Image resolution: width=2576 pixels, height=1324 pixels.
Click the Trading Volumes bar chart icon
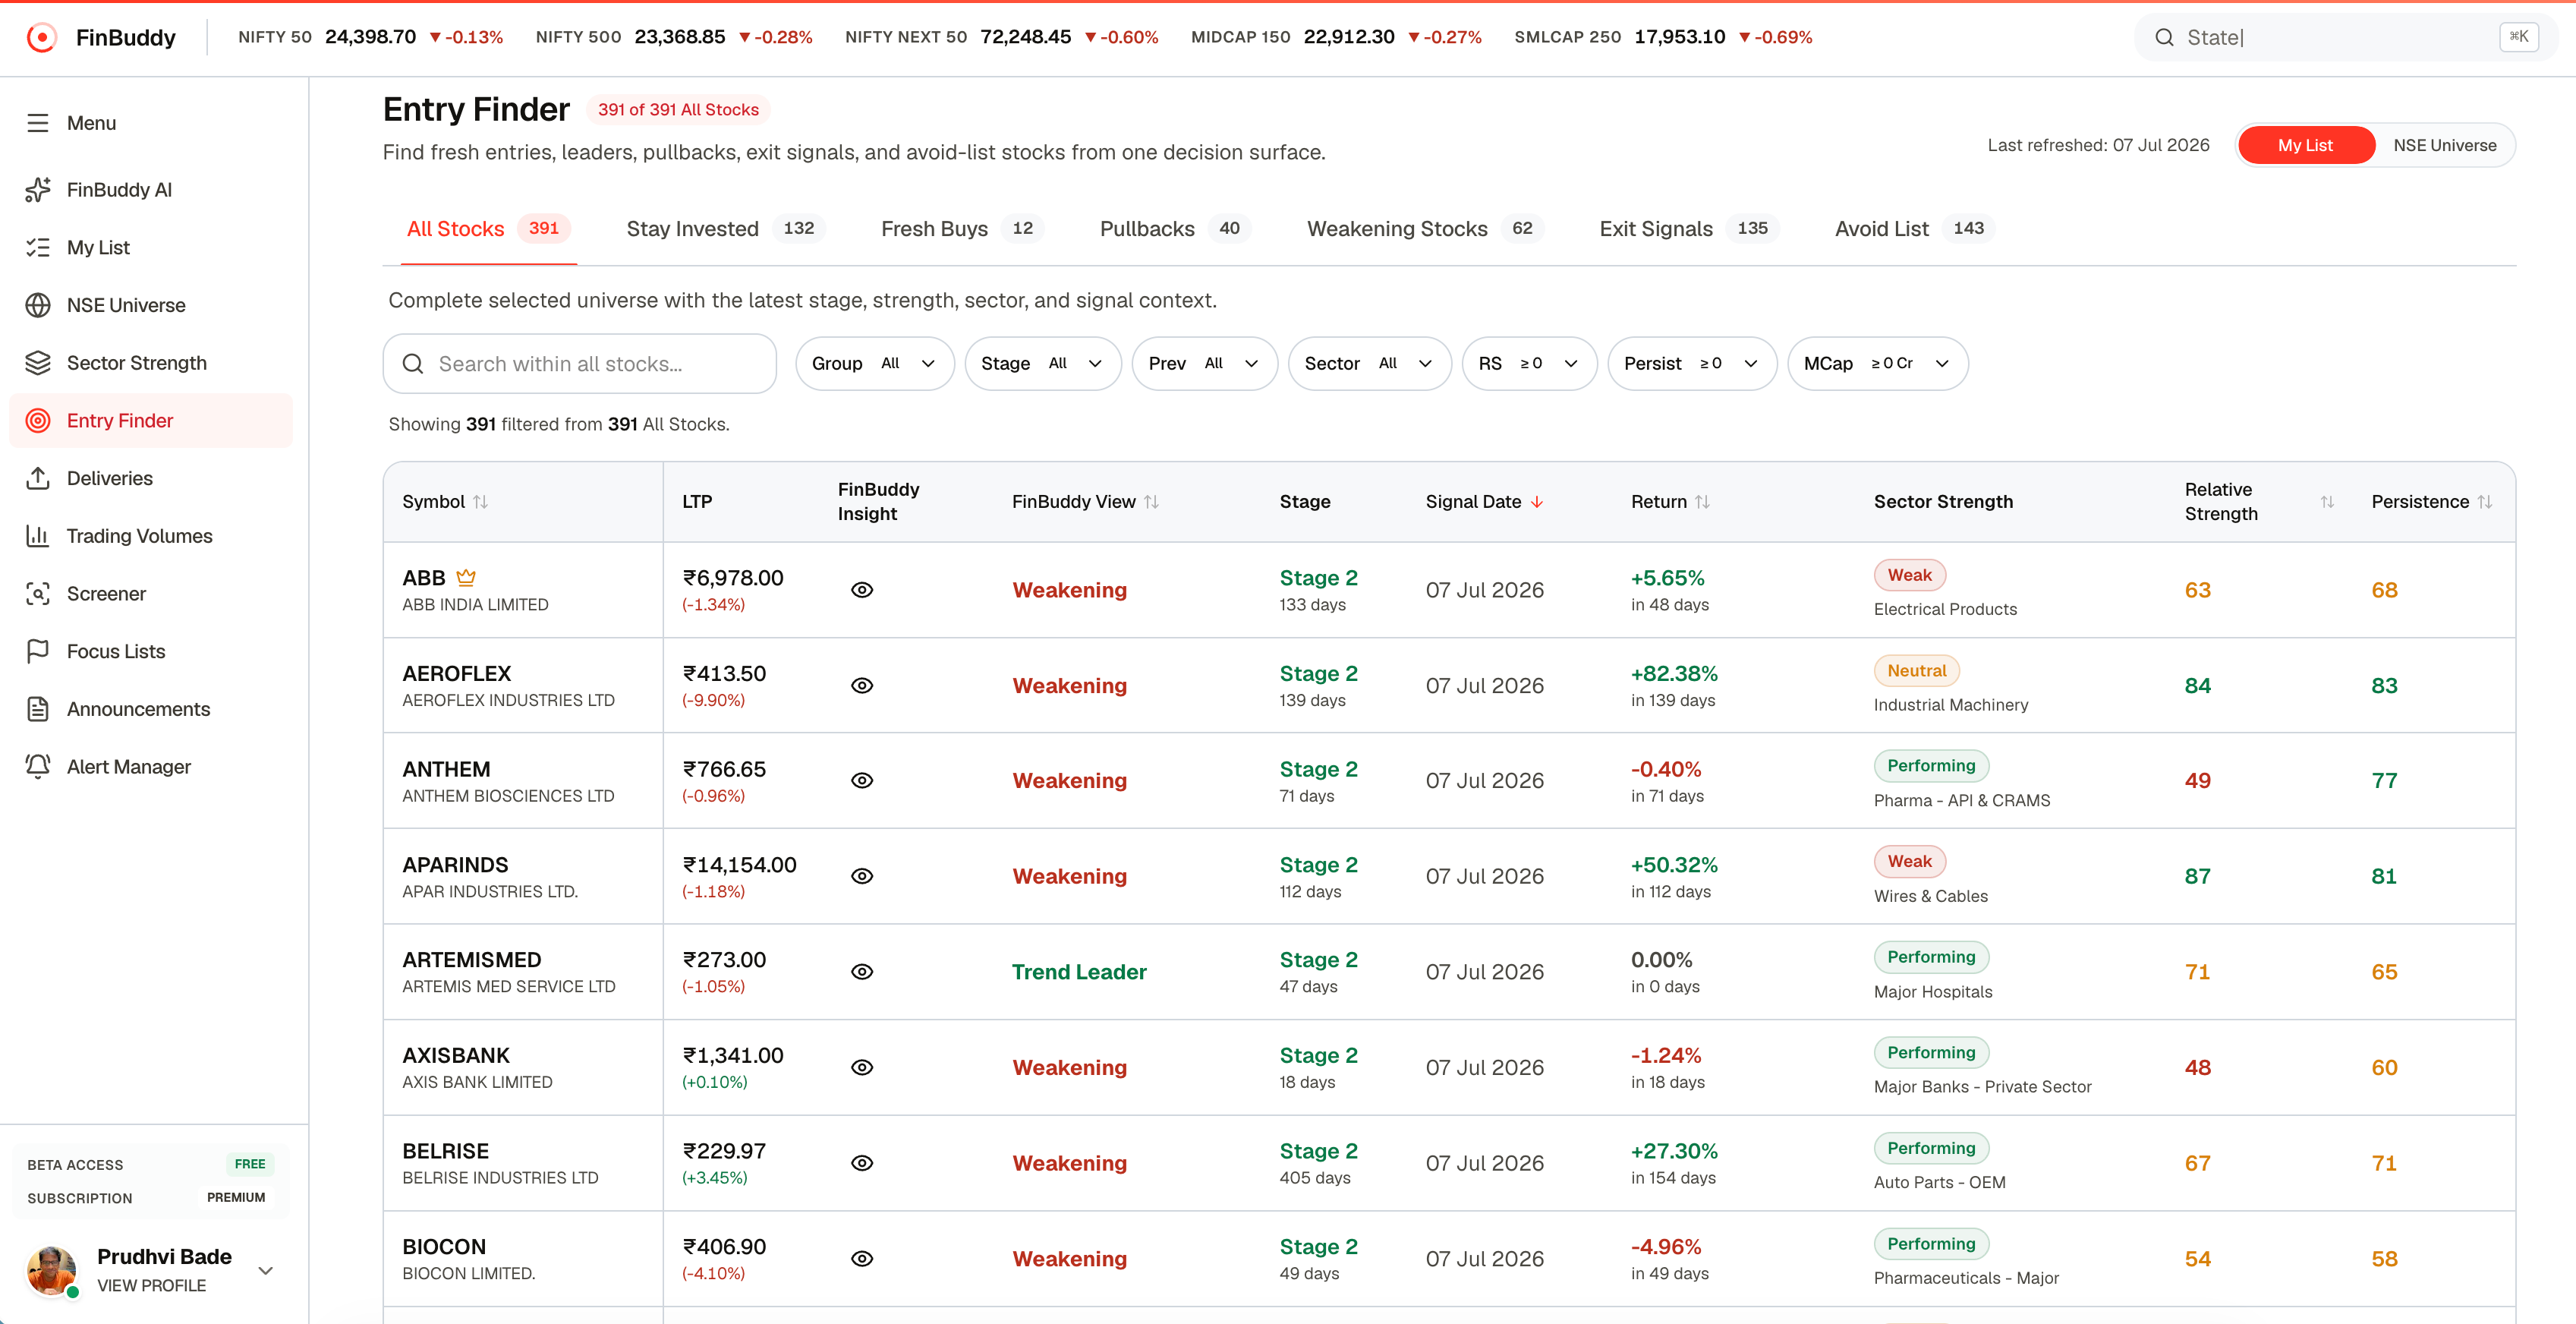[x=38, y=536]
